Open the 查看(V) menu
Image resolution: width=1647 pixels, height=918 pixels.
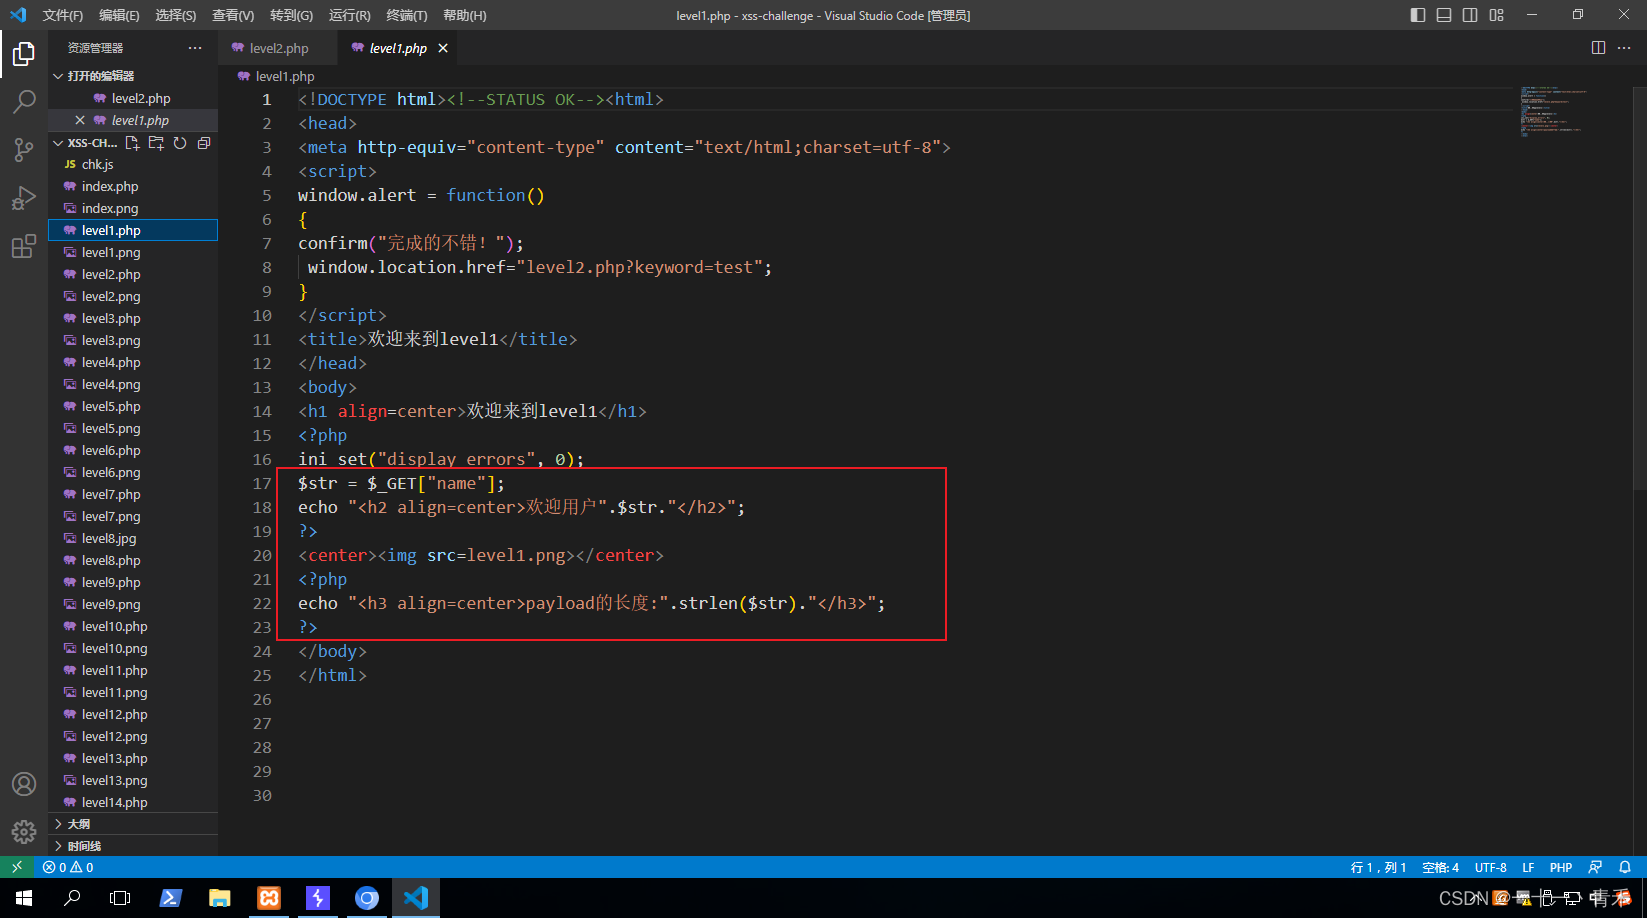[233, 15]
